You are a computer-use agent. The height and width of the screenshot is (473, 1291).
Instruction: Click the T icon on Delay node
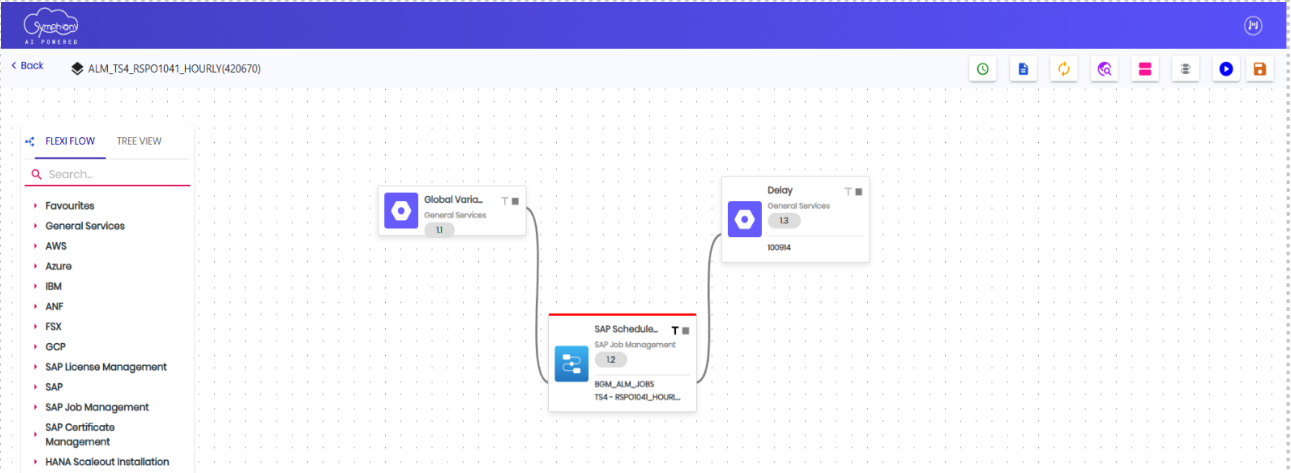pyautogui.click(x=848, y=191)
